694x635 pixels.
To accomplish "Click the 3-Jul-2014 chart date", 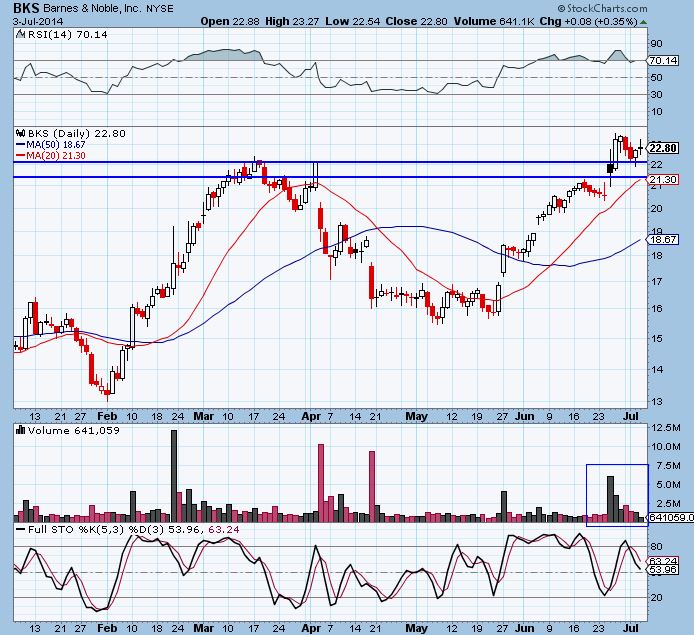I will (38, 21).
